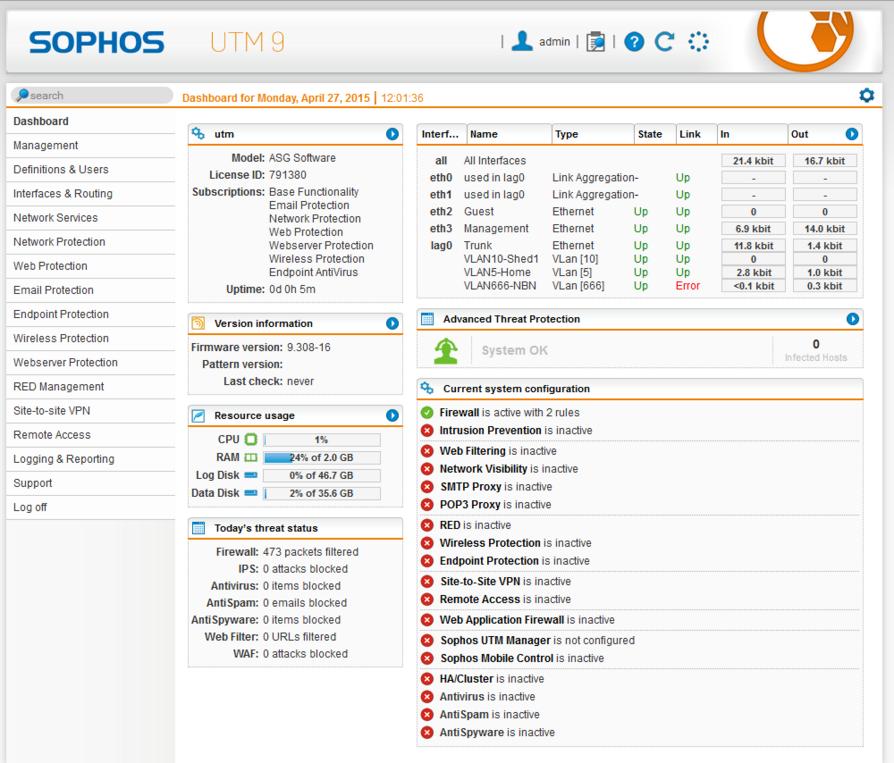Click the Firewall is active link
The width and height of the screenshot is (894, 763).
(x=509, y=412)
